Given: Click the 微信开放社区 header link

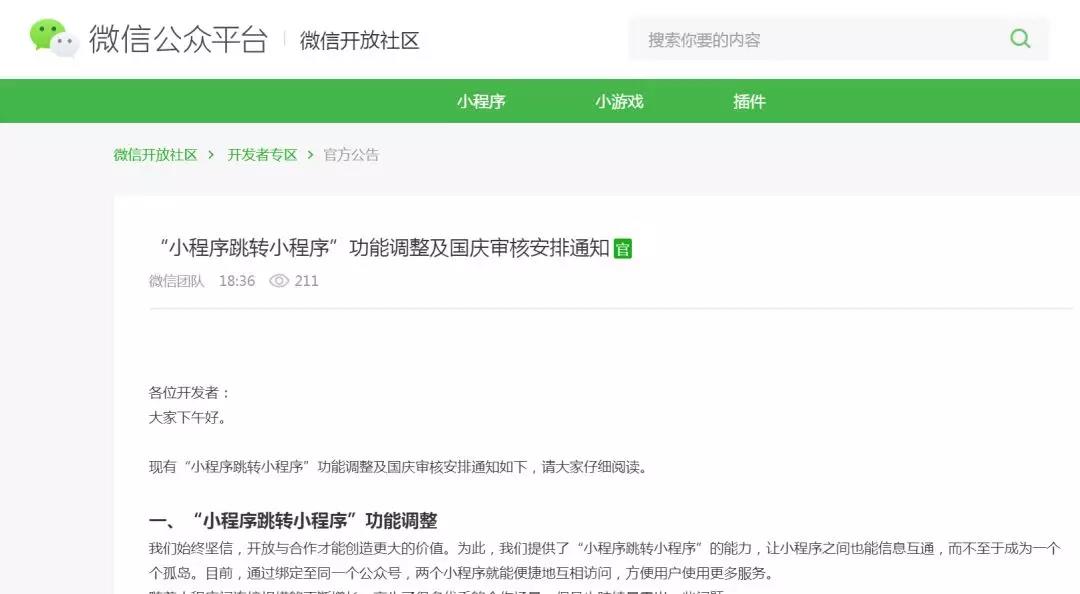Looking at the screenshot, I should coord(360,40).
